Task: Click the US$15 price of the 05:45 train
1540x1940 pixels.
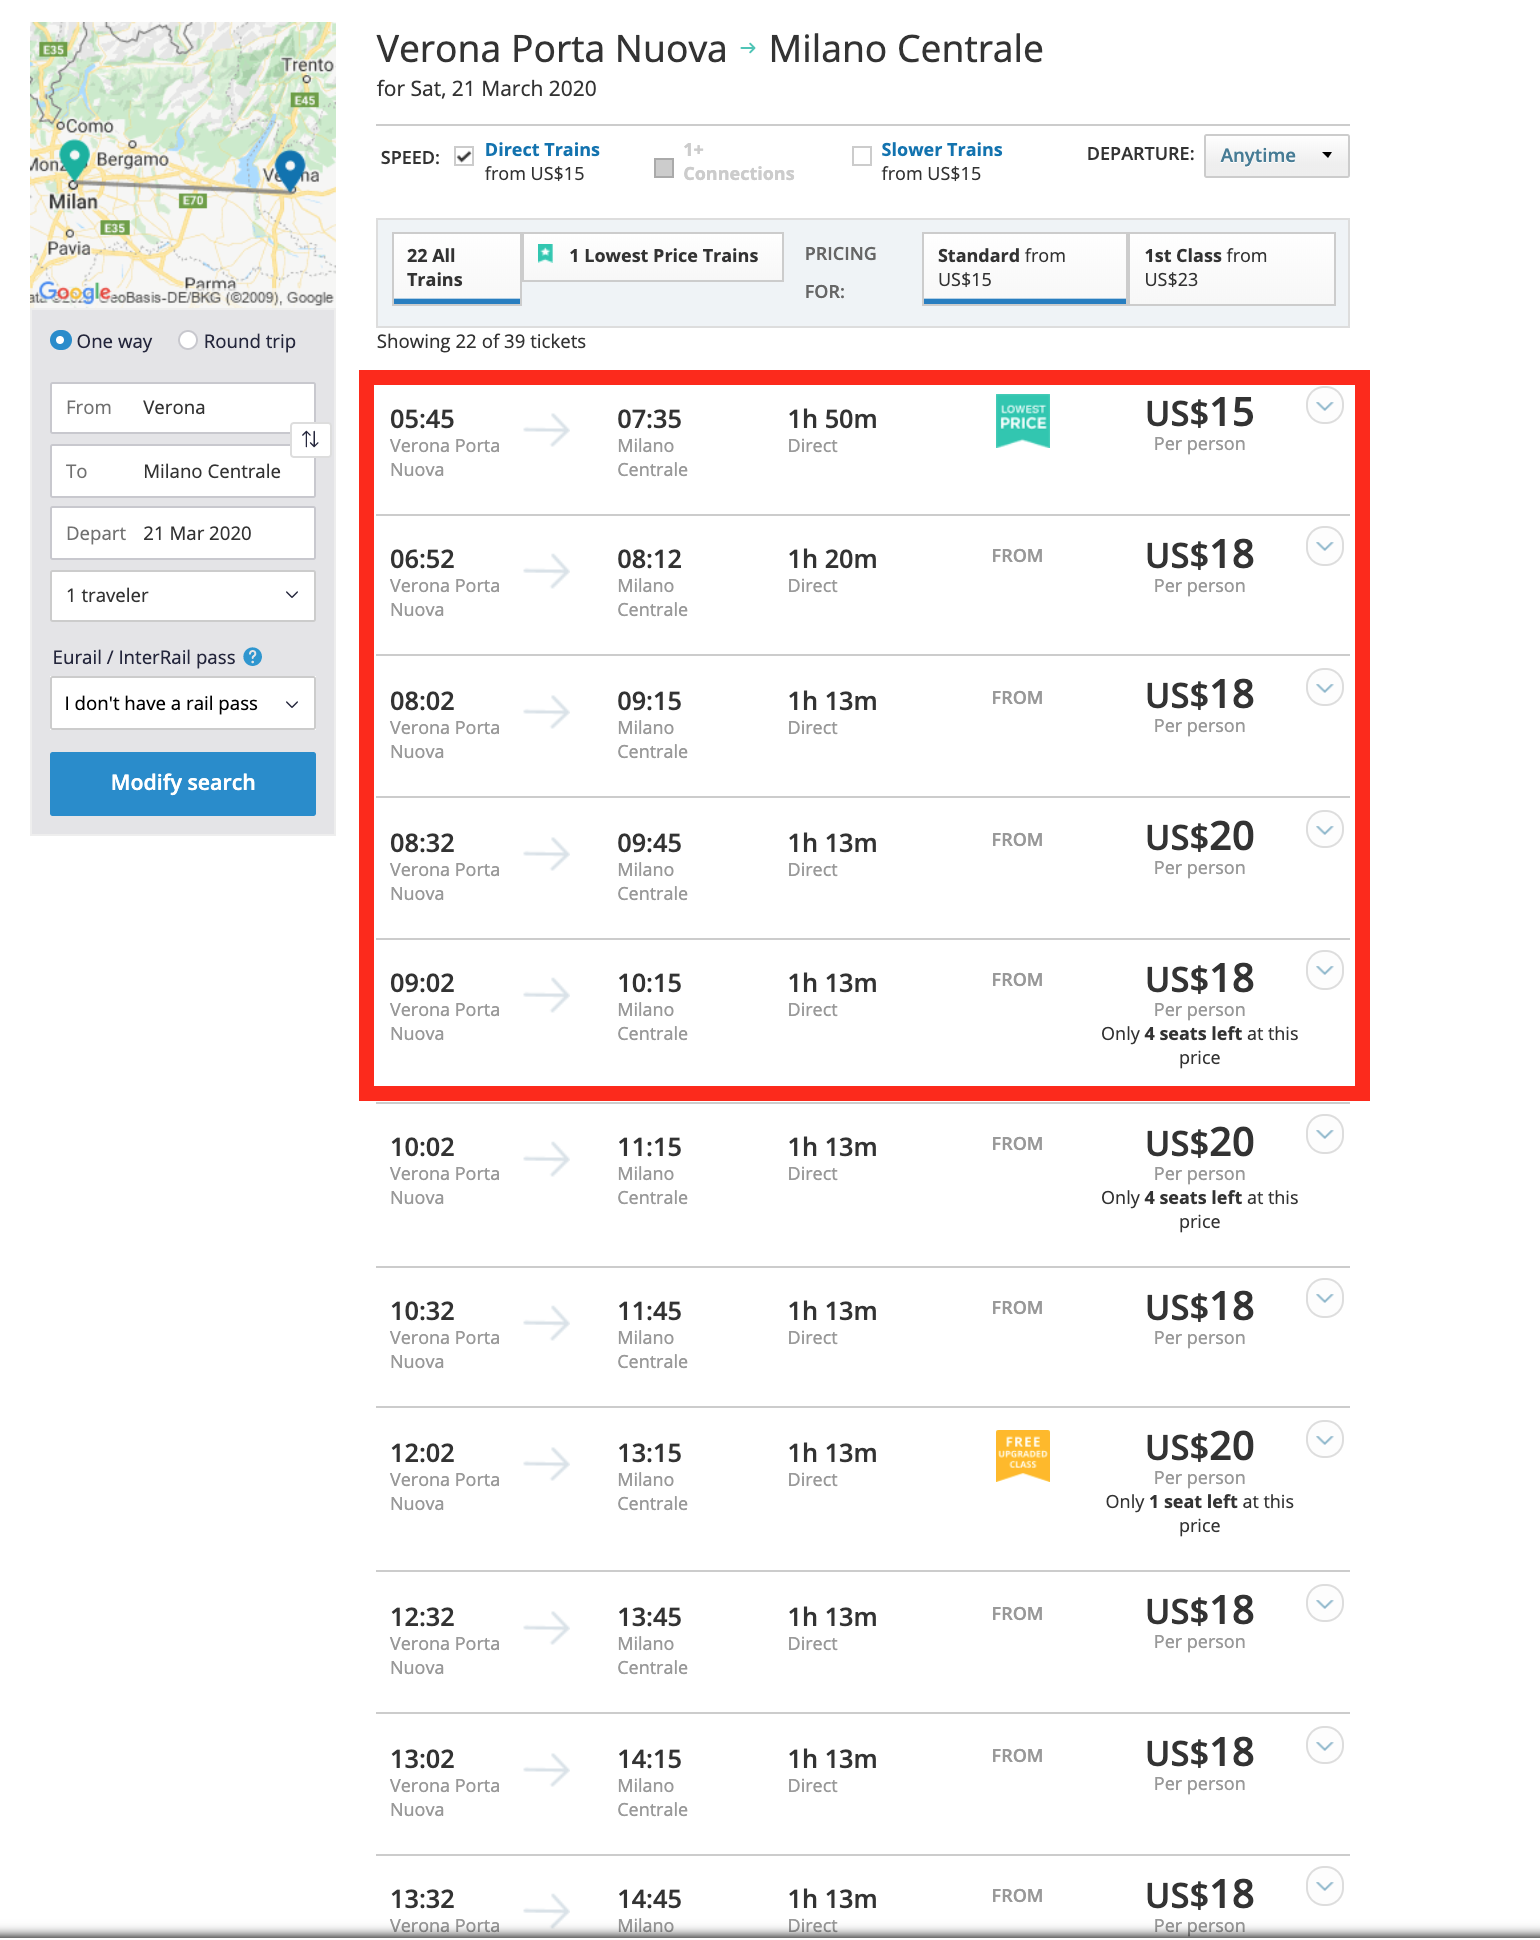Action: (x=1199, y=413)
